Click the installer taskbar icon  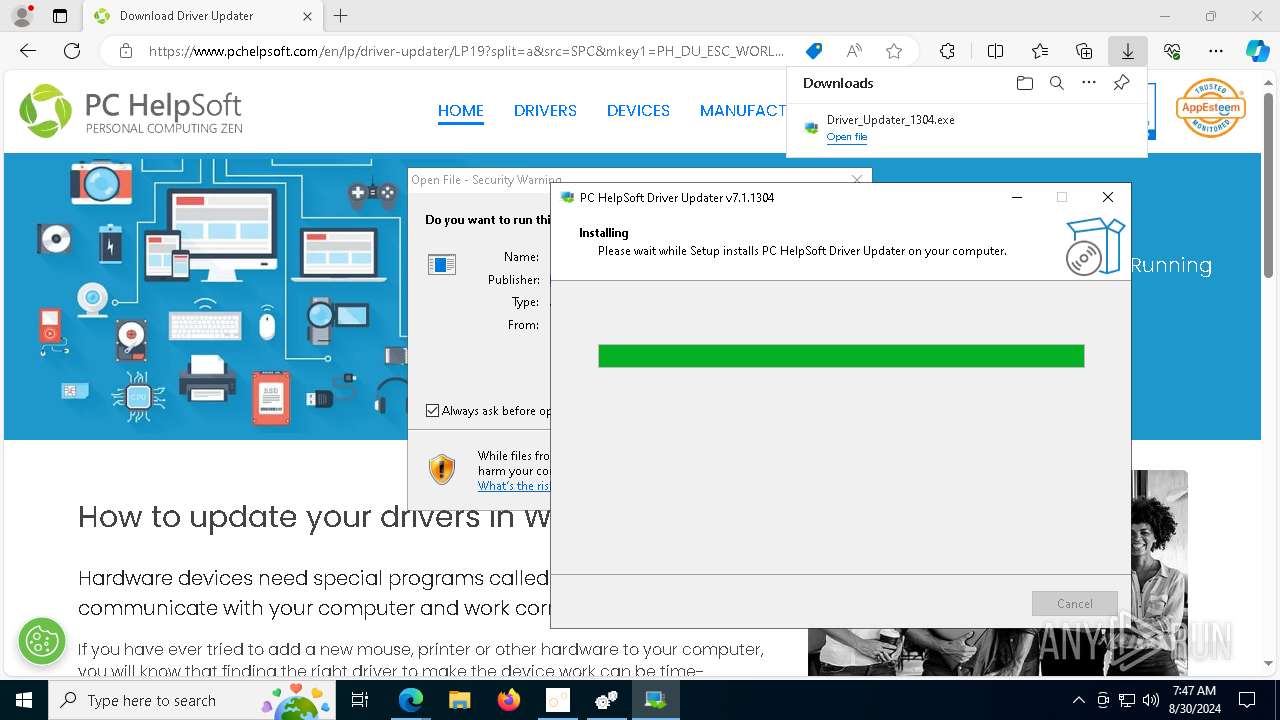point(656,700)
